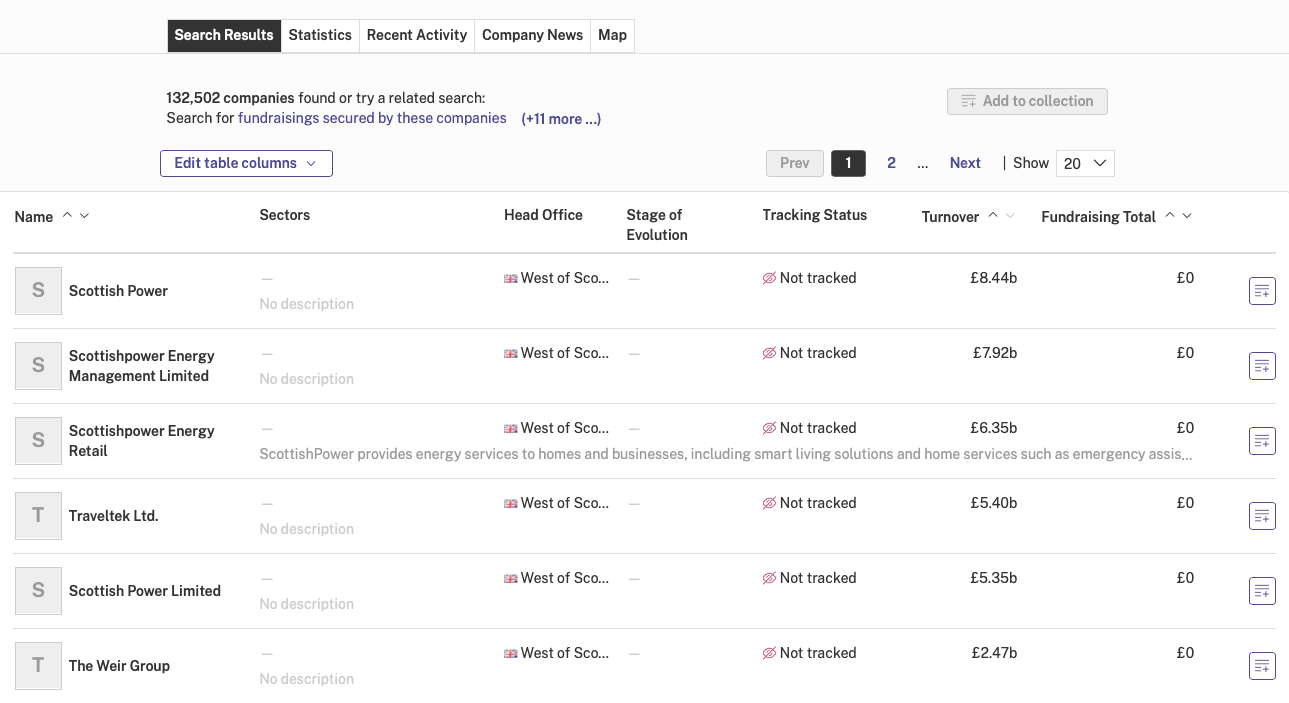Click not-tracked eye icon in Scottish Power row

click(x=769, y=278)
